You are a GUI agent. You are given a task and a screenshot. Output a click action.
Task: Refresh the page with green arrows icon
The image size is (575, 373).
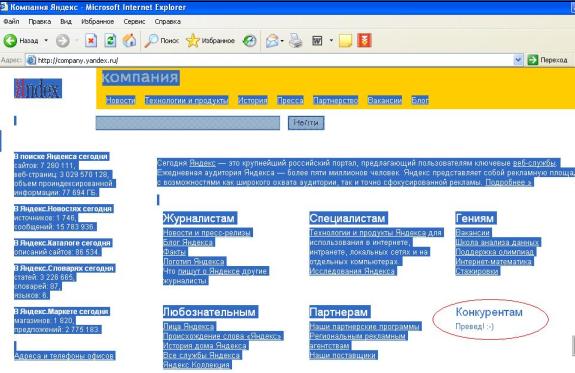pos(110,40)
